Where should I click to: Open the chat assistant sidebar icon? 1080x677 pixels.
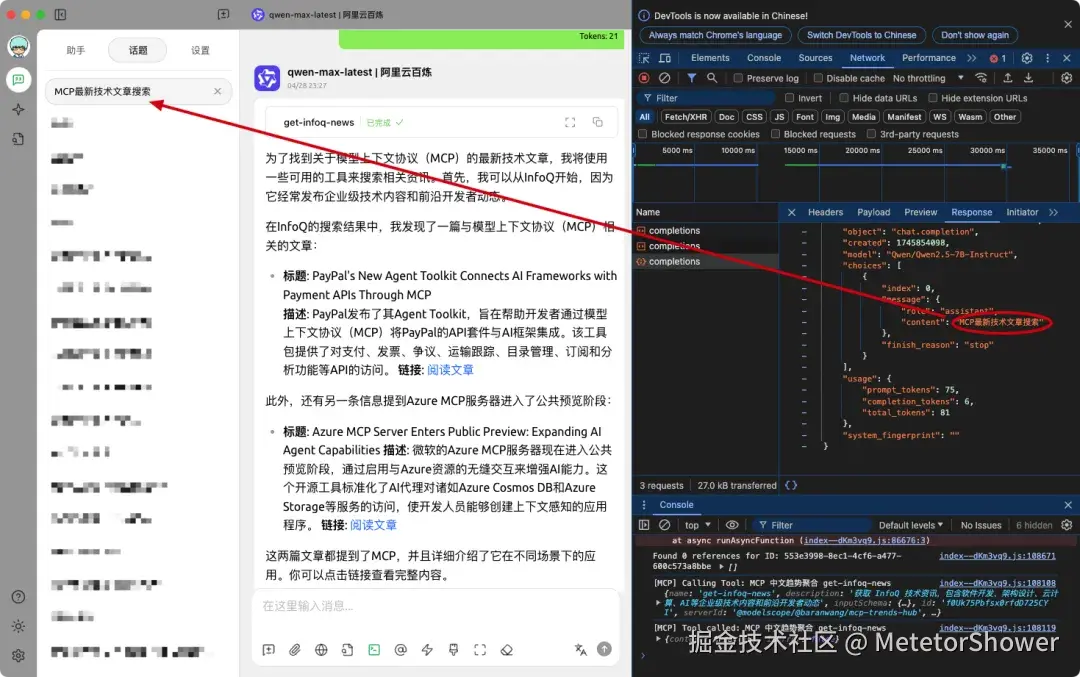pyautogui.click(x=19, y=80)
